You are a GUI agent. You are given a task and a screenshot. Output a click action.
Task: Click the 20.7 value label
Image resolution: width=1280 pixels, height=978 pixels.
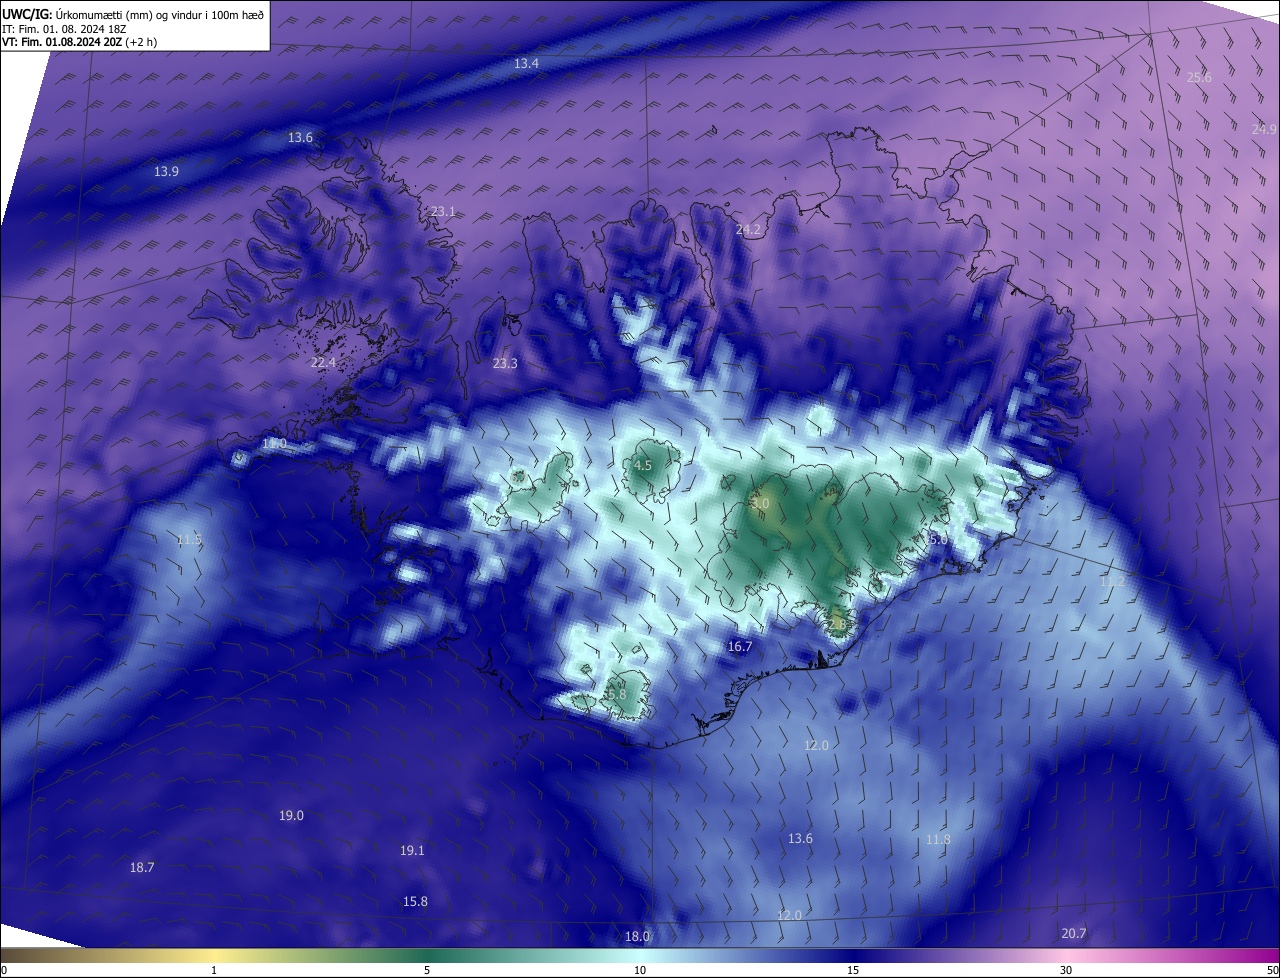[1073, 933]
